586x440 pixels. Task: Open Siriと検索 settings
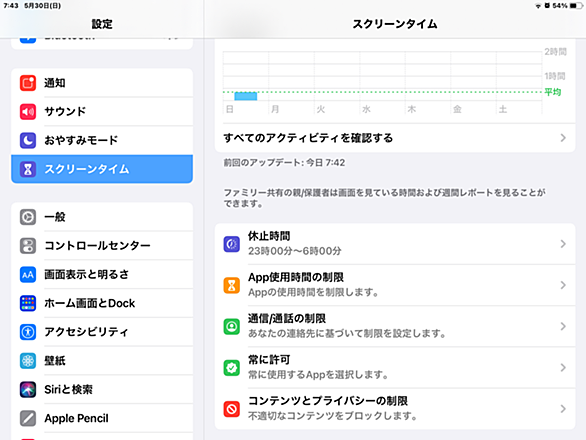[x=102, y=390]
